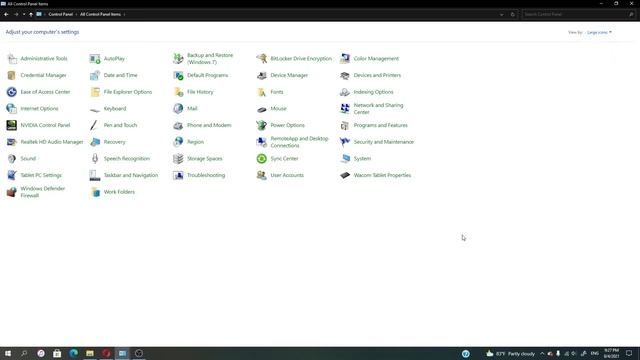The image size is (640, 360).
Task: Open the AutoPlay icon
Action: click(x=95, y=59)
